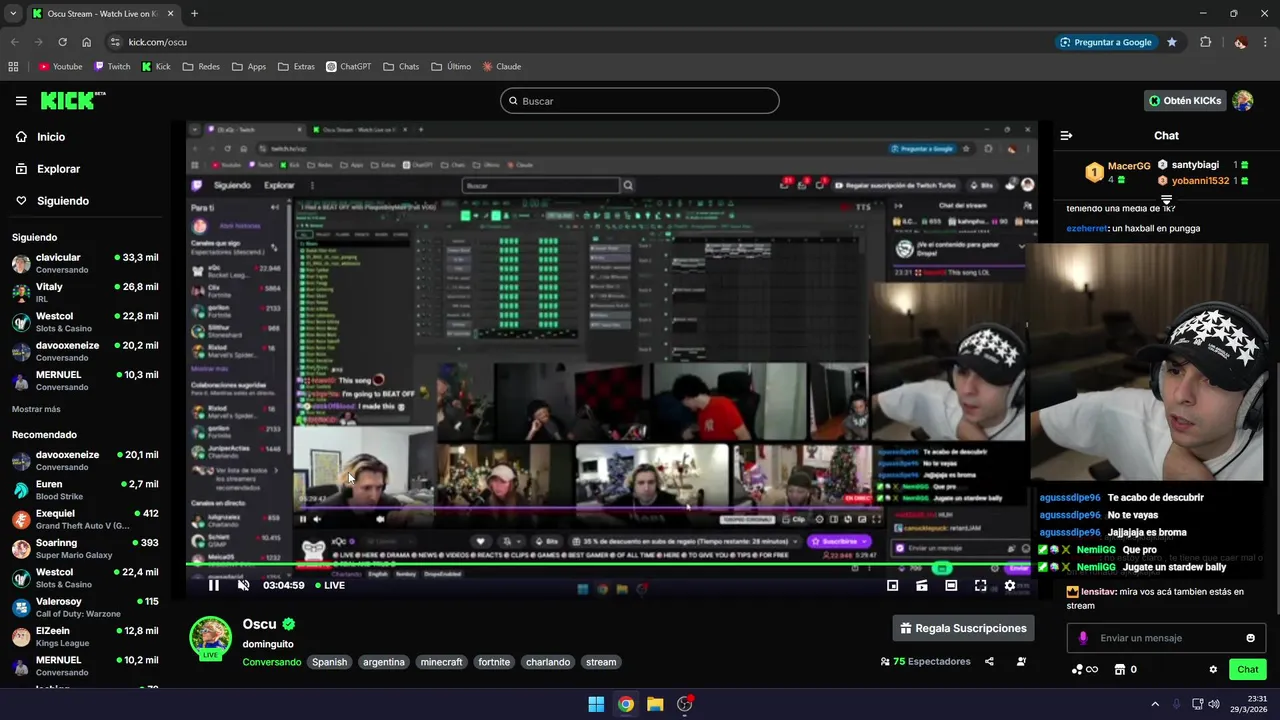Click Regala Suscripciones button
Viewport: 1280px width, 720px height.
tap(963, 628)
